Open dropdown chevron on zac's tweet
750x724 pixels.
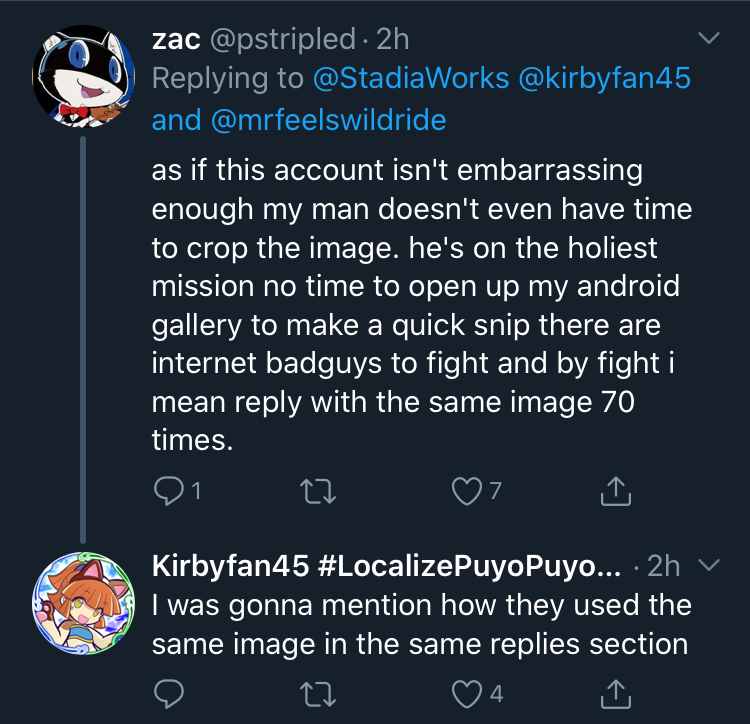[709, 38]
